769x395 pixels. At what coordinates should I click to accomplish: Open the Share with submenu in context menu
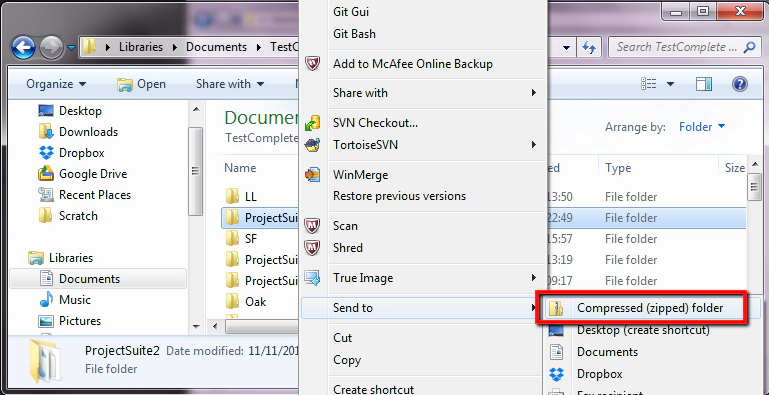pyautogui.click(x=423, y=93)
